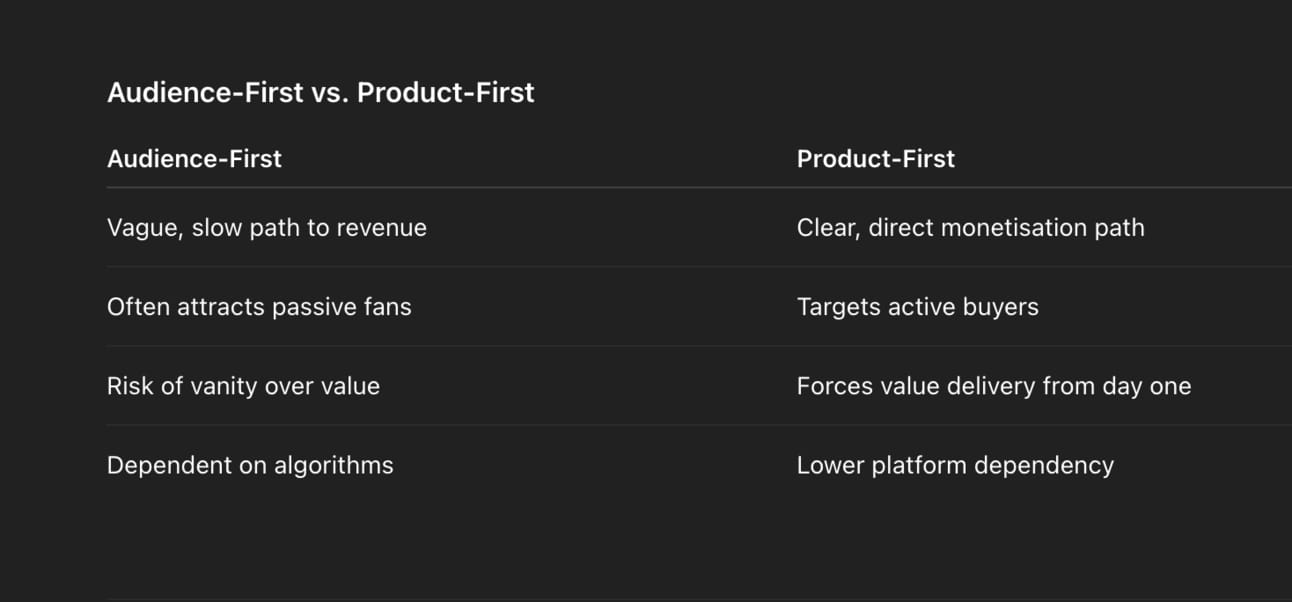Click the 'Targets active buyers' cell
Viewport: 1292px width, 602px height.
[x=917, y=307]
